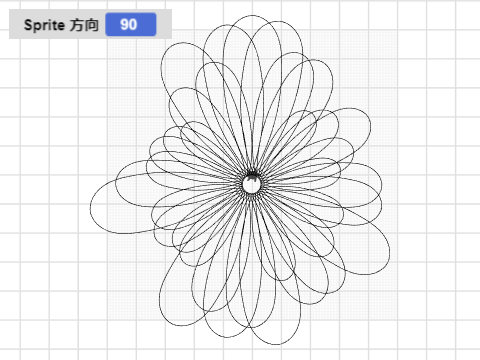Click the small sprite at the flower center
480x360 pixels.
point(252,178)
